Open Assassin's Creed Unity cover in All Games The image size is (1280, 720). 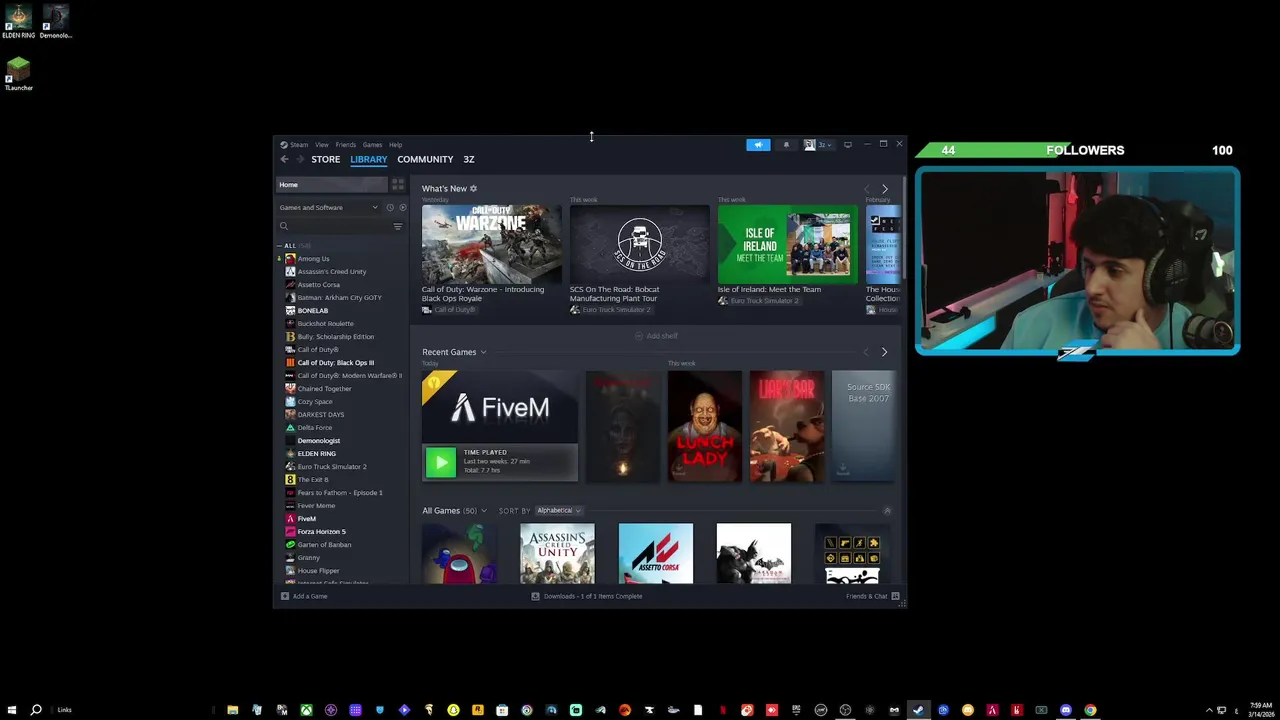(x=557, y=553)
